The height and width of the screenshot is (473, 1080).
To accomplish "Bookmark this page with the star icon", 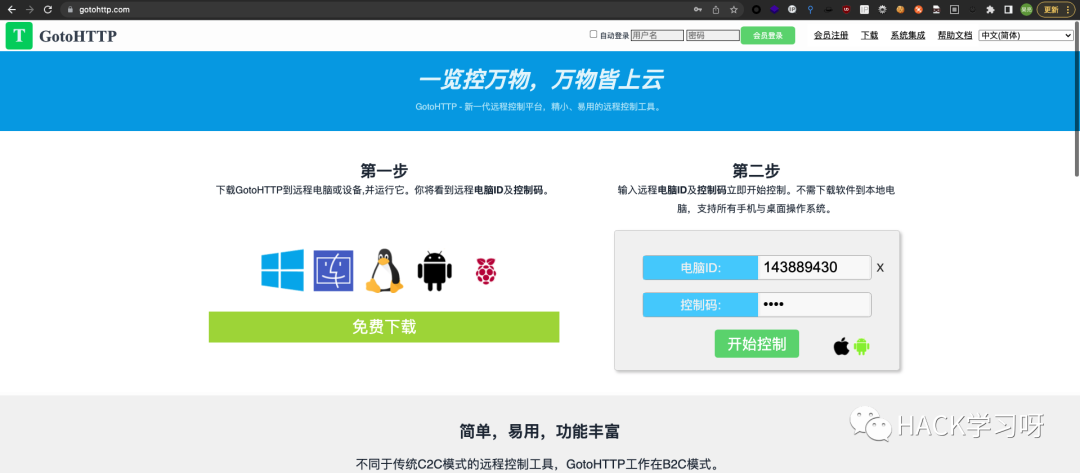I will pos(734,10).
